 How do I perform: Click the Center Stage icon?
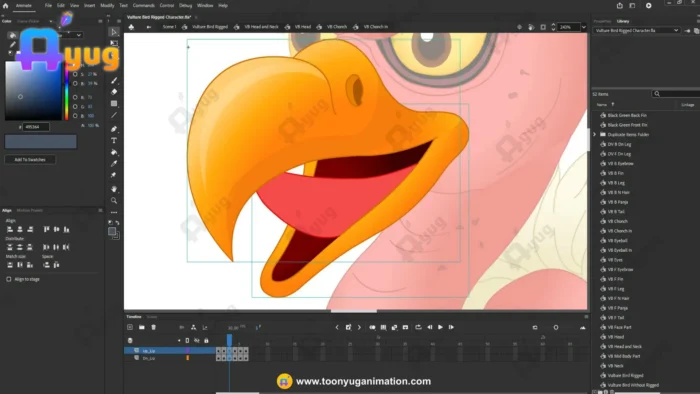click(519, 27)
